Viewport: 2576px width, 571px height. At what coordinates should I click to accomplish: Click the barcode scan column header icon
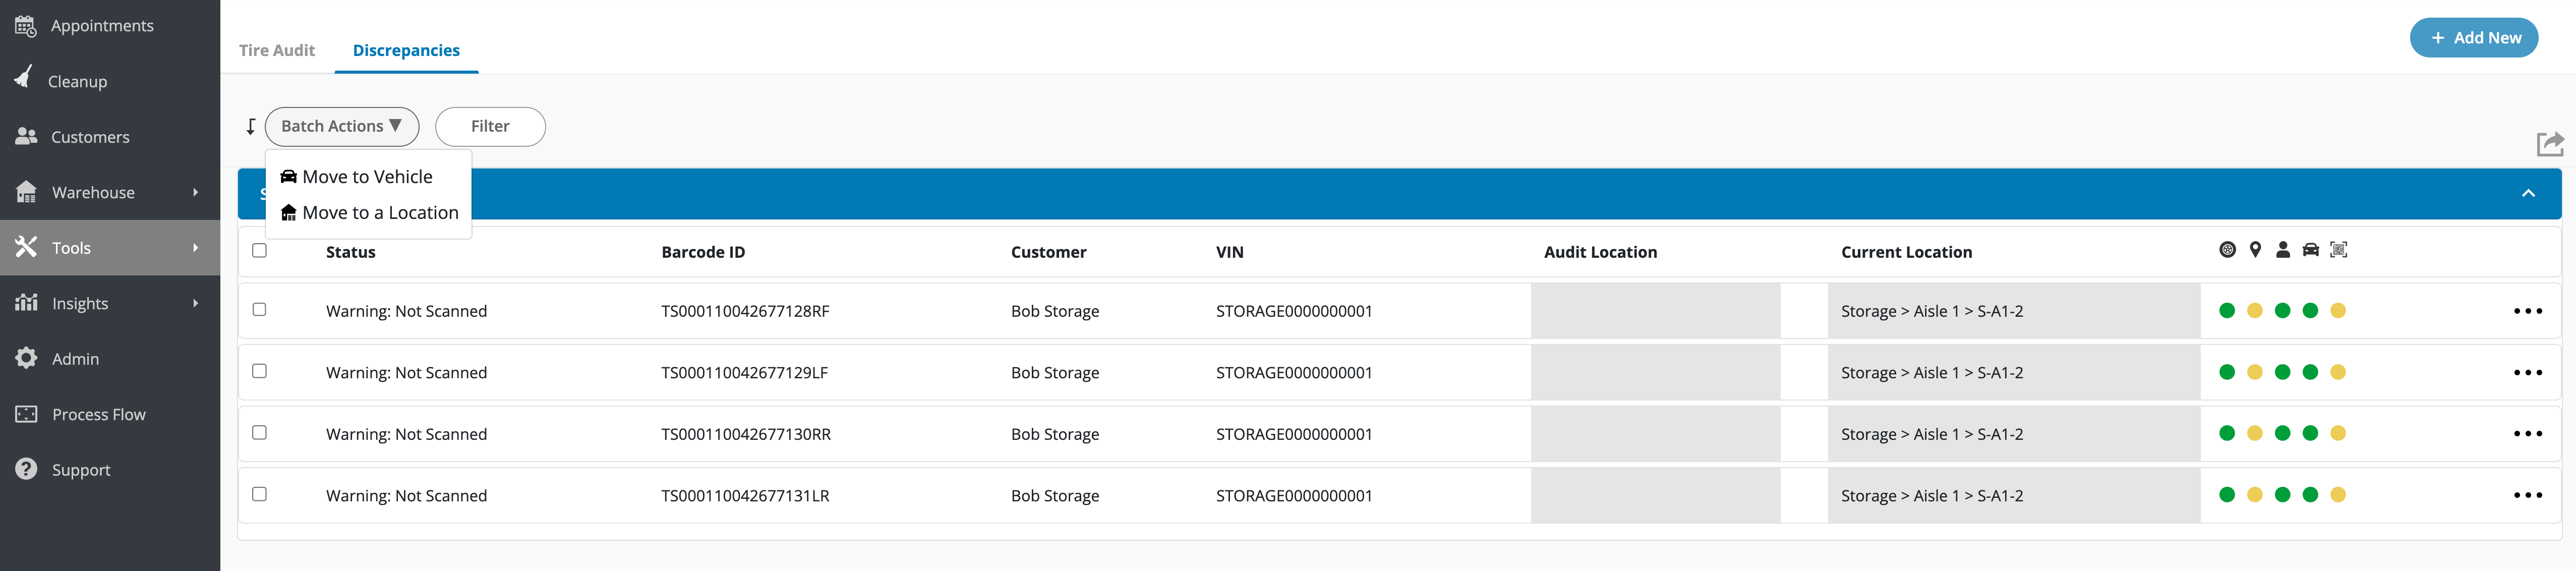coord(2338,250)
